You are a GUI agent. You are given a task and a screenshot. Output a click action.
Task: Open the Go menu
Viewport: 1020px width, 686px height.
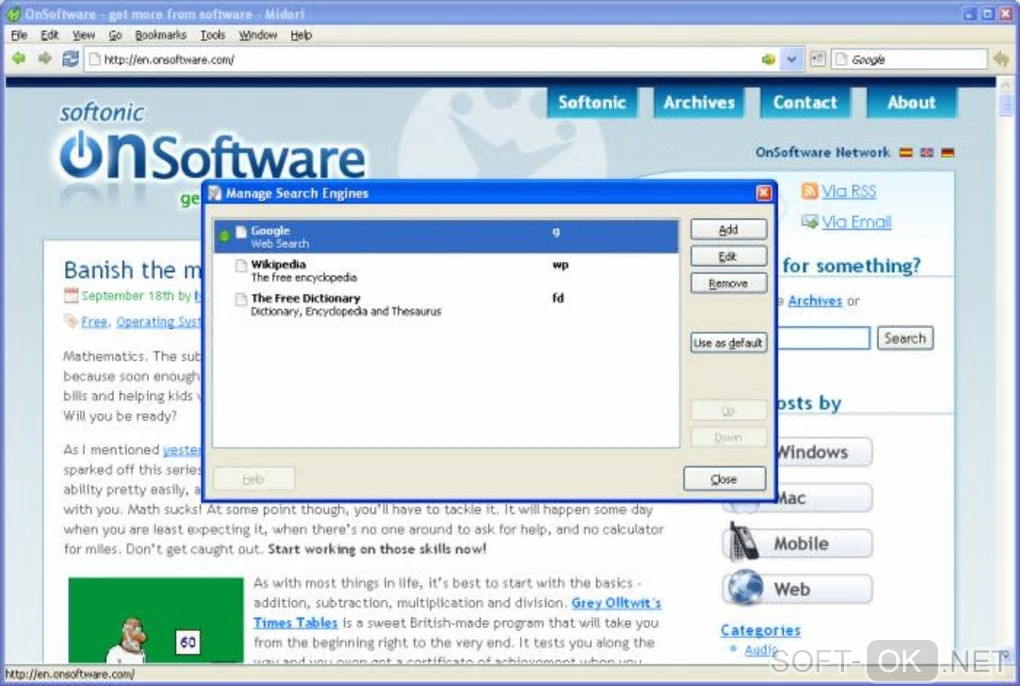[115, 35]
